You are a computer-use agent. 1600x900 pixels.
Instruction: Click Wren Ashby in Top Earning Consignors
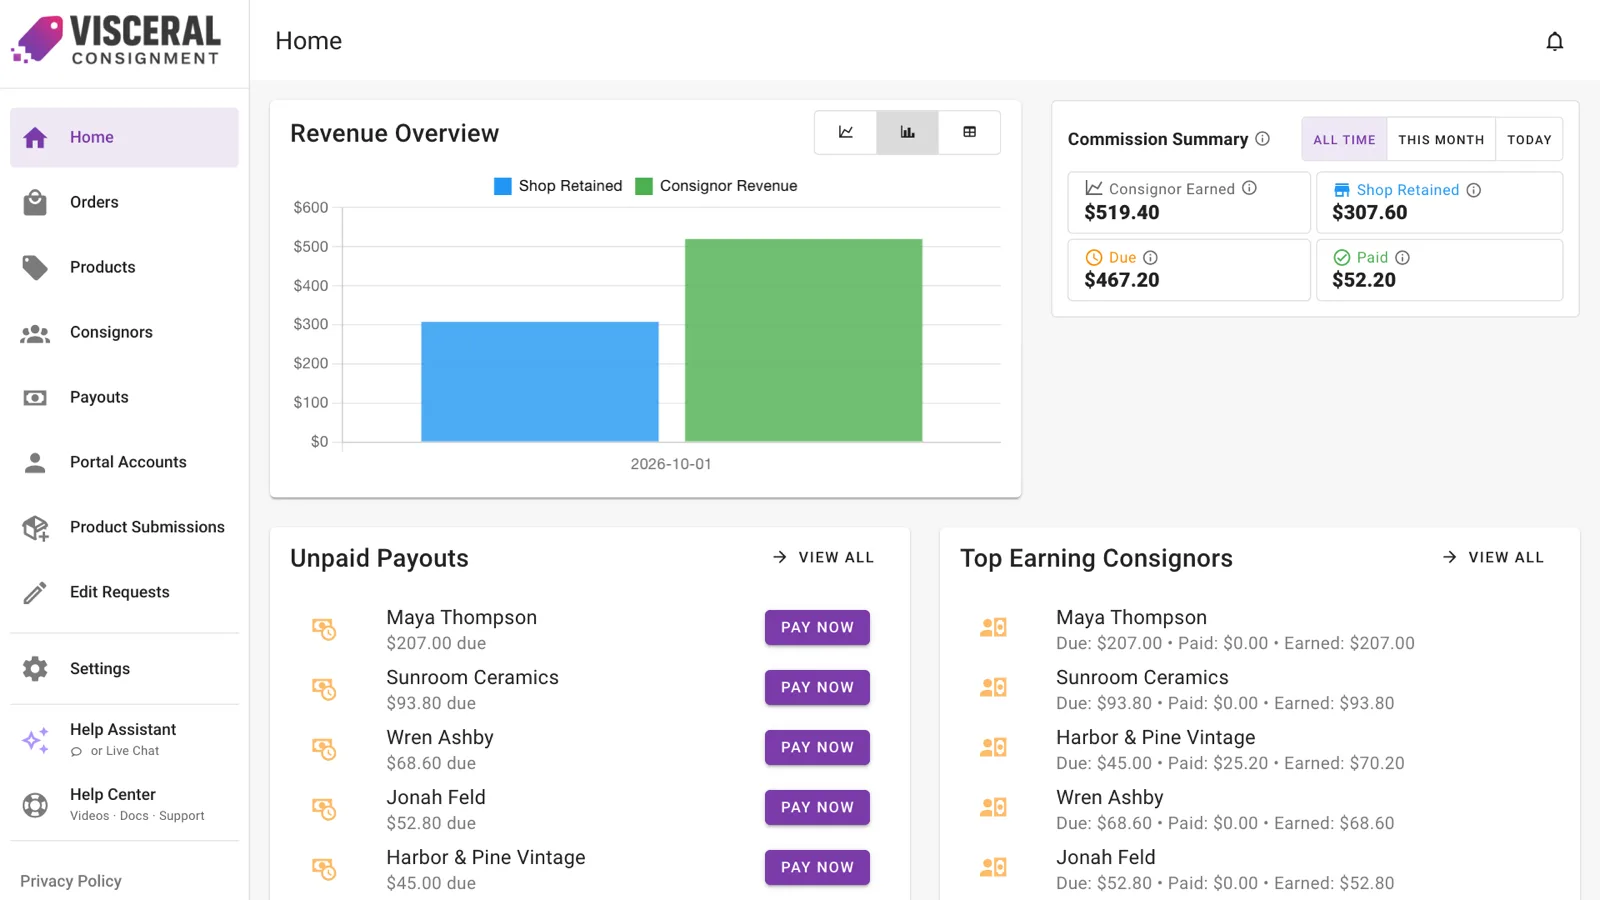1110,798
